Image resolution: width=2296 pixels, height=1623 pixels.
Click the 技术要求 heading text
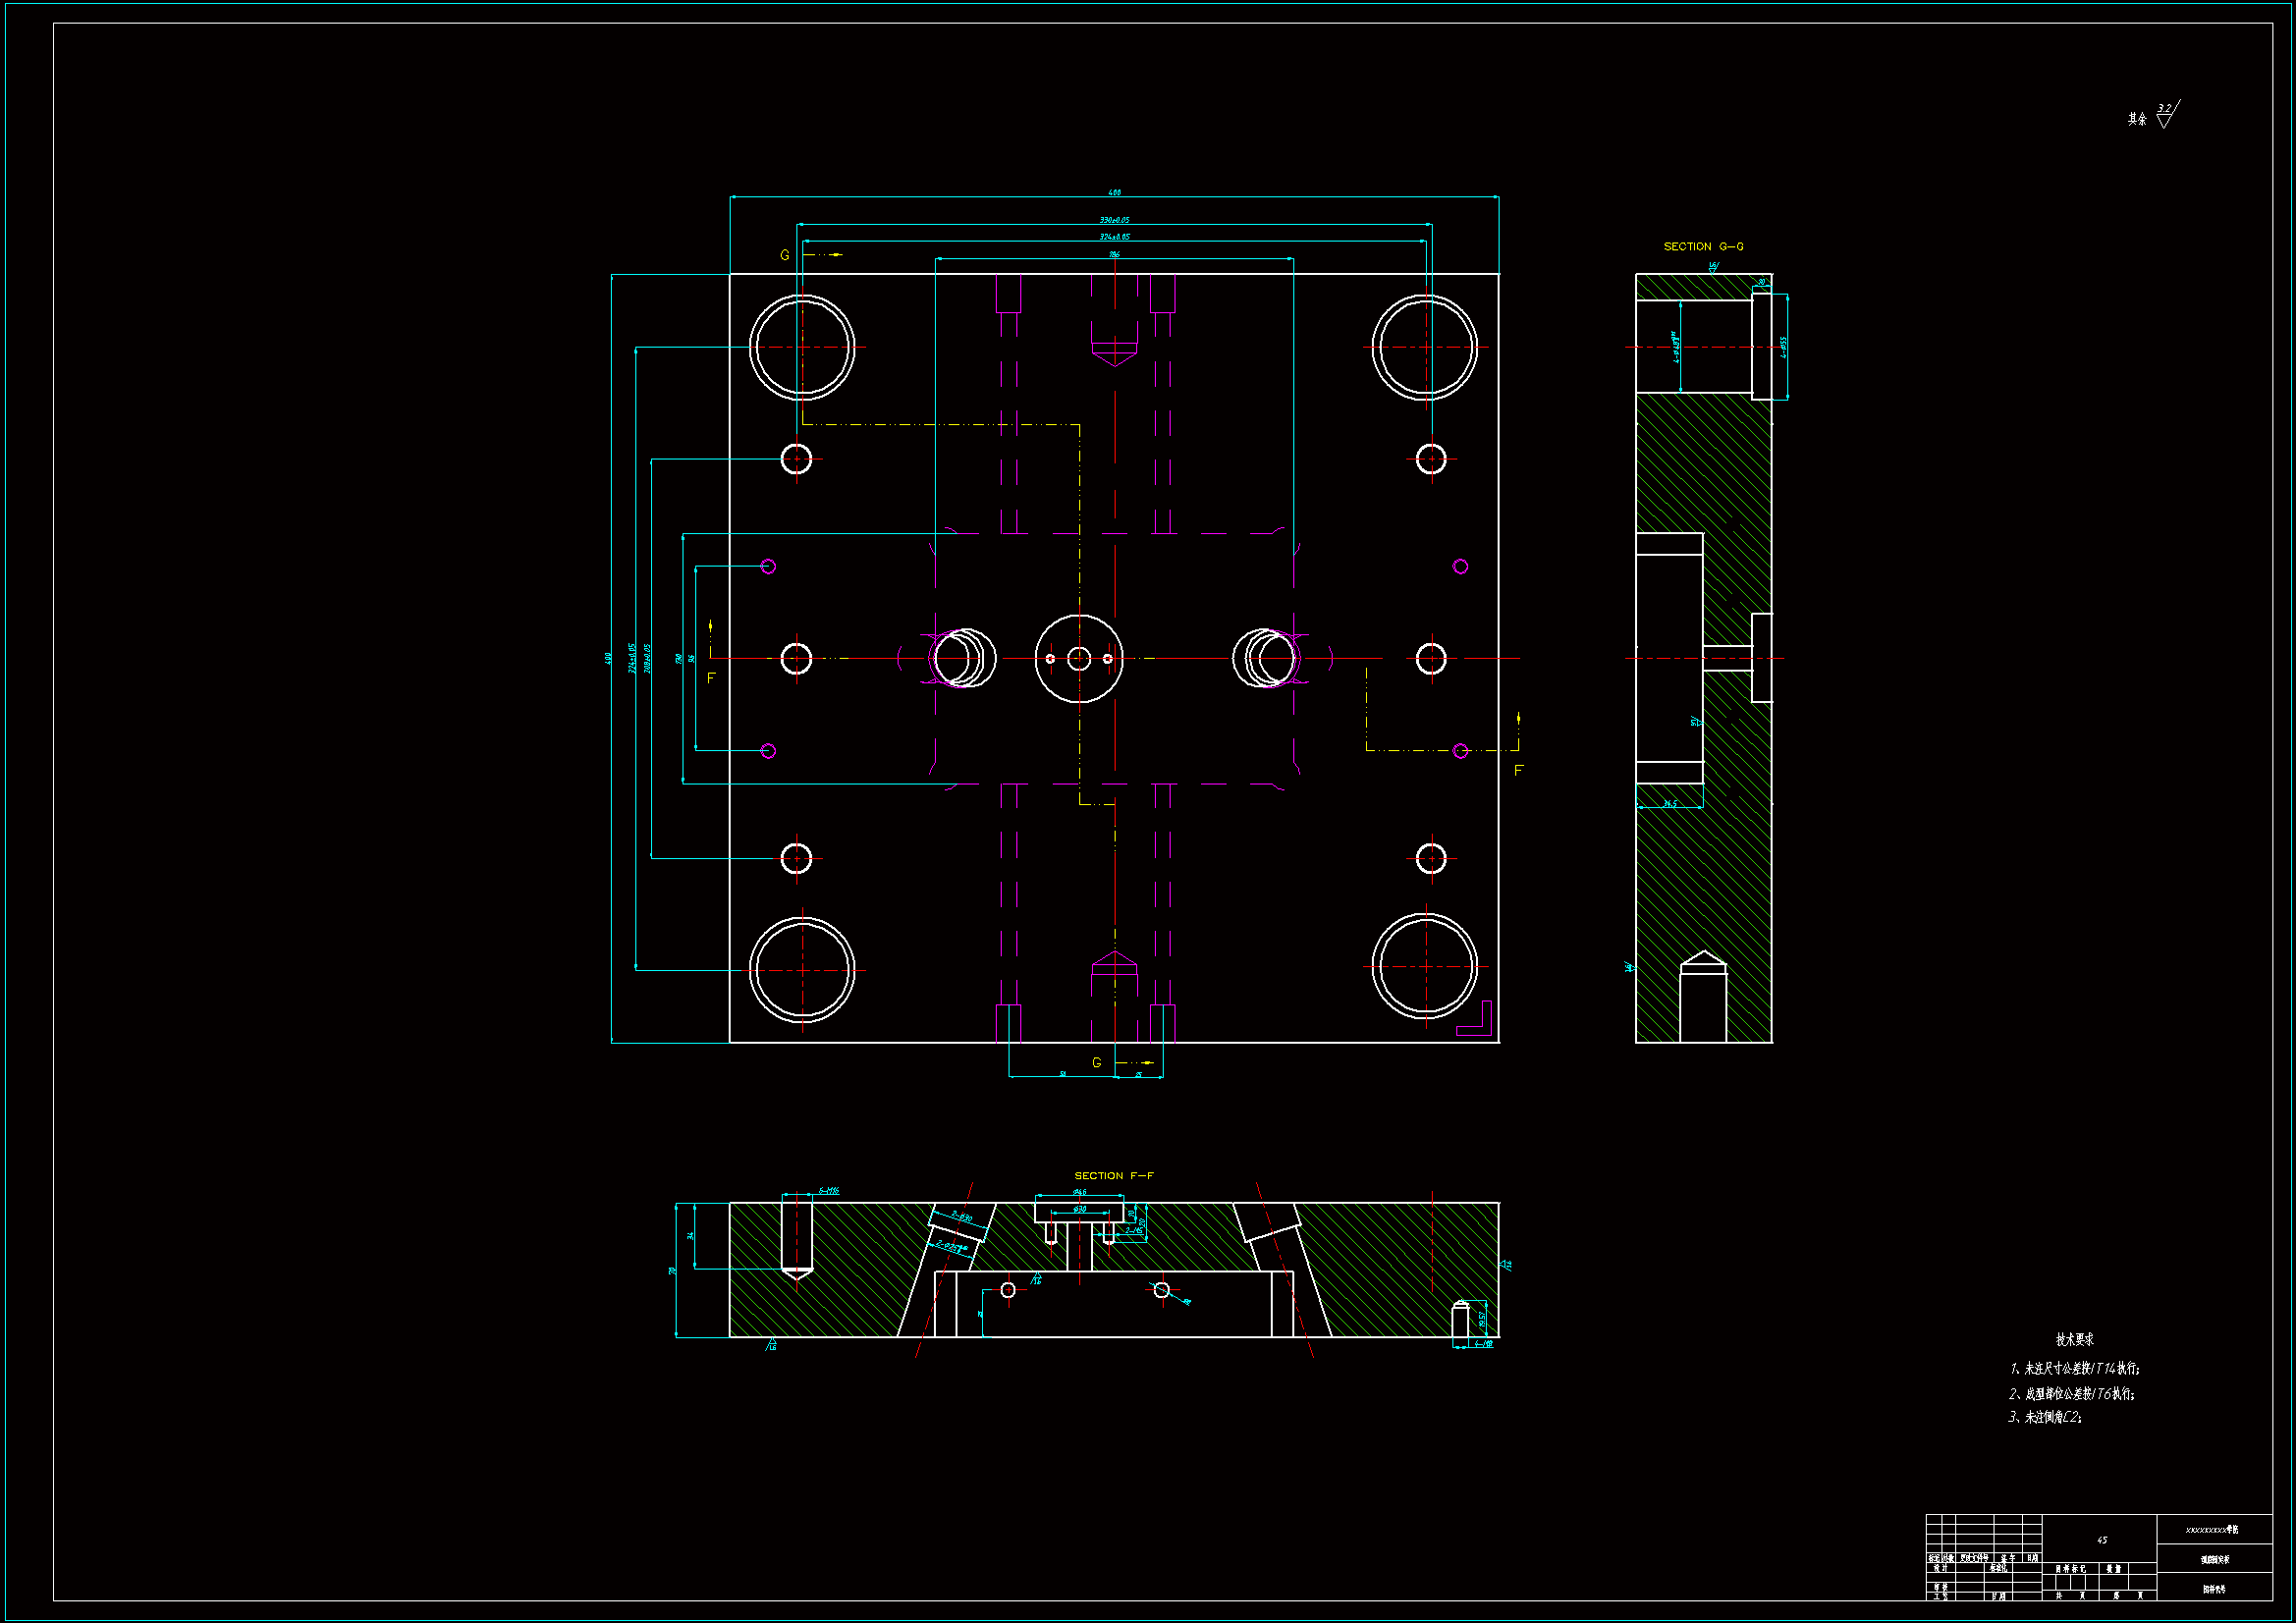click(2074, 1339)
